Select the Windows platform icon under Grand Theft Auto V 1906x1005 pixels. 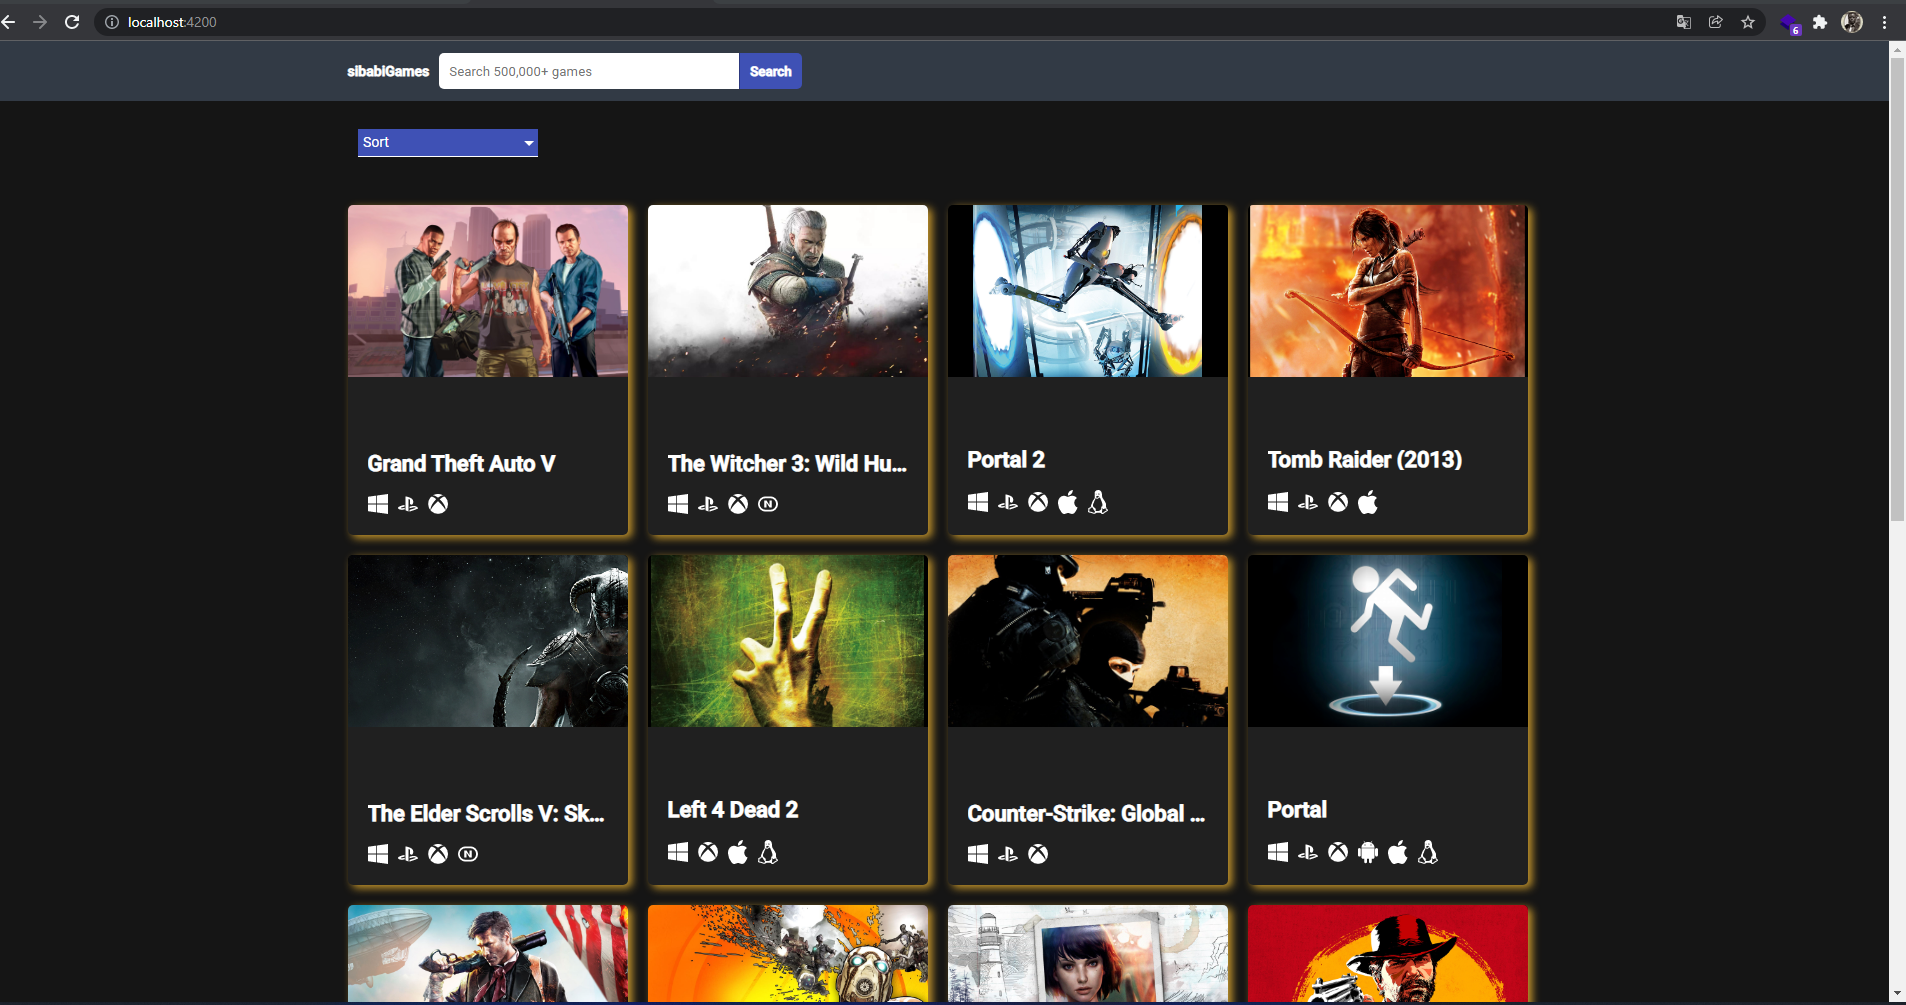click(x=377, y=504)
